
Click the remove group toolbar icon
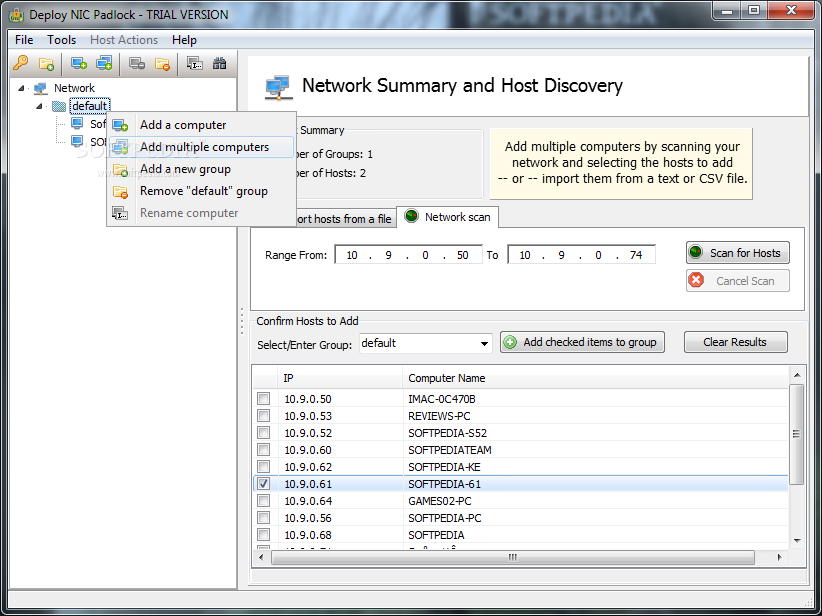[163, 64]
